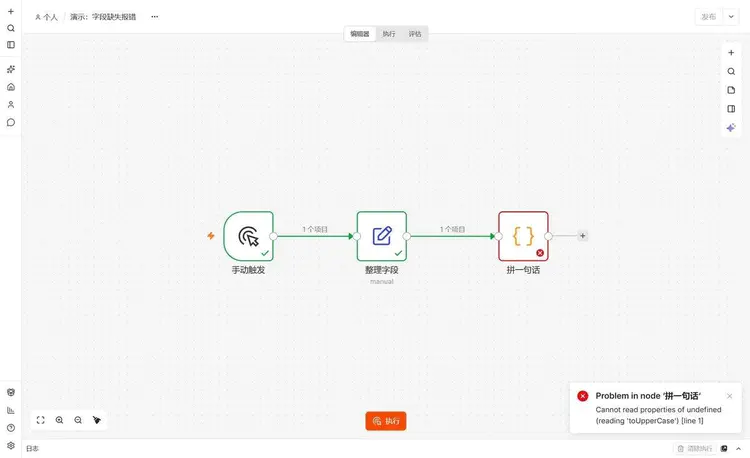The height and width of the screenshot is (458, 750).
Task: Click the 日志 logs label
Action: click(33, 448)
